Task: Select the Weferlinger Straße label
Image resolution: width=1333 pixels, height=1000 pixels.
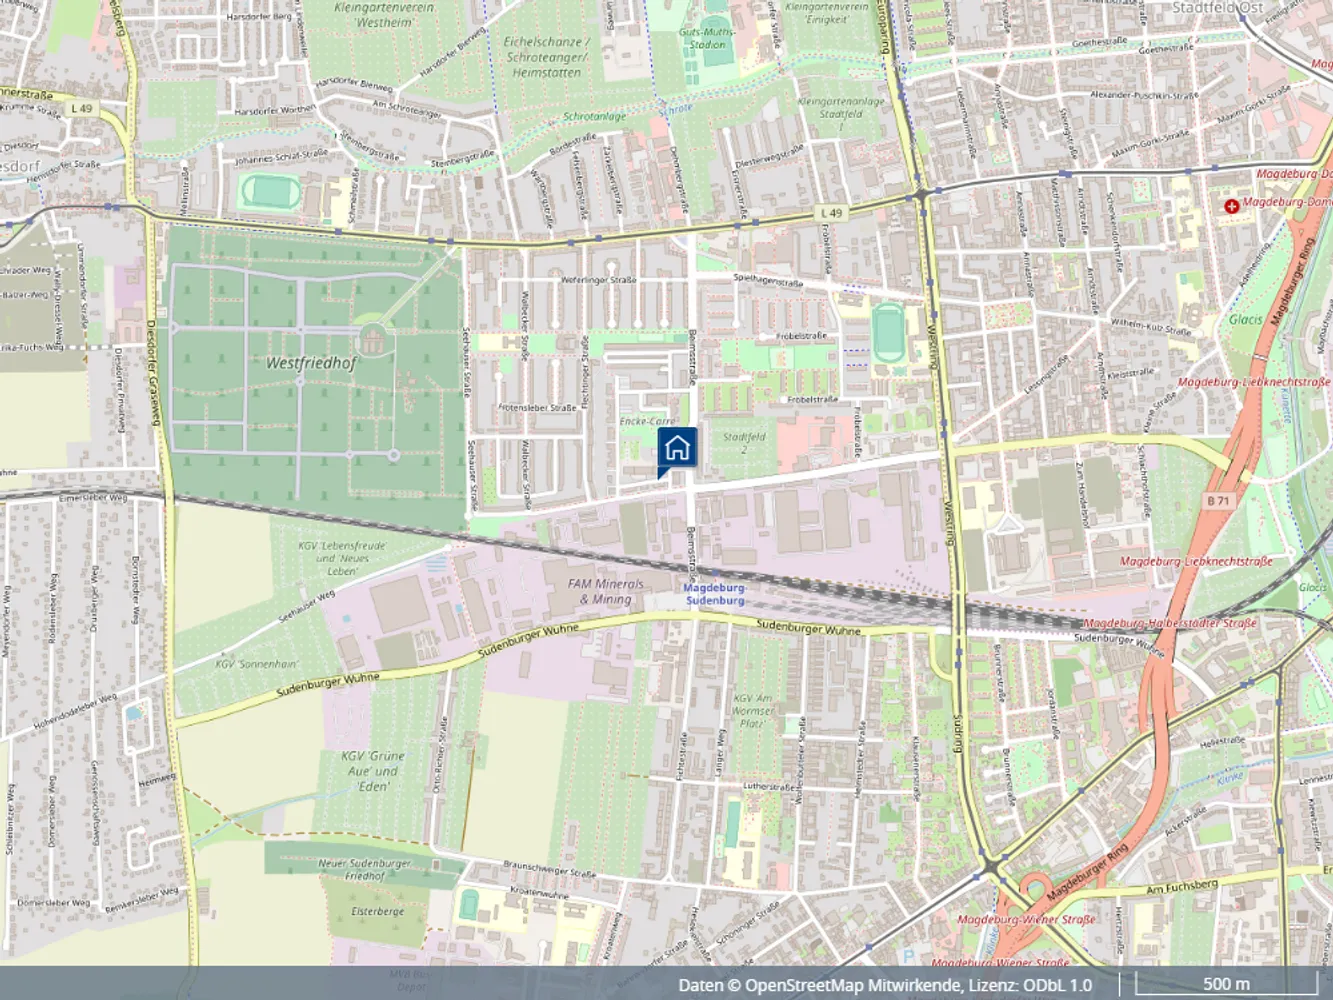Action: click(x=598, y=280)
